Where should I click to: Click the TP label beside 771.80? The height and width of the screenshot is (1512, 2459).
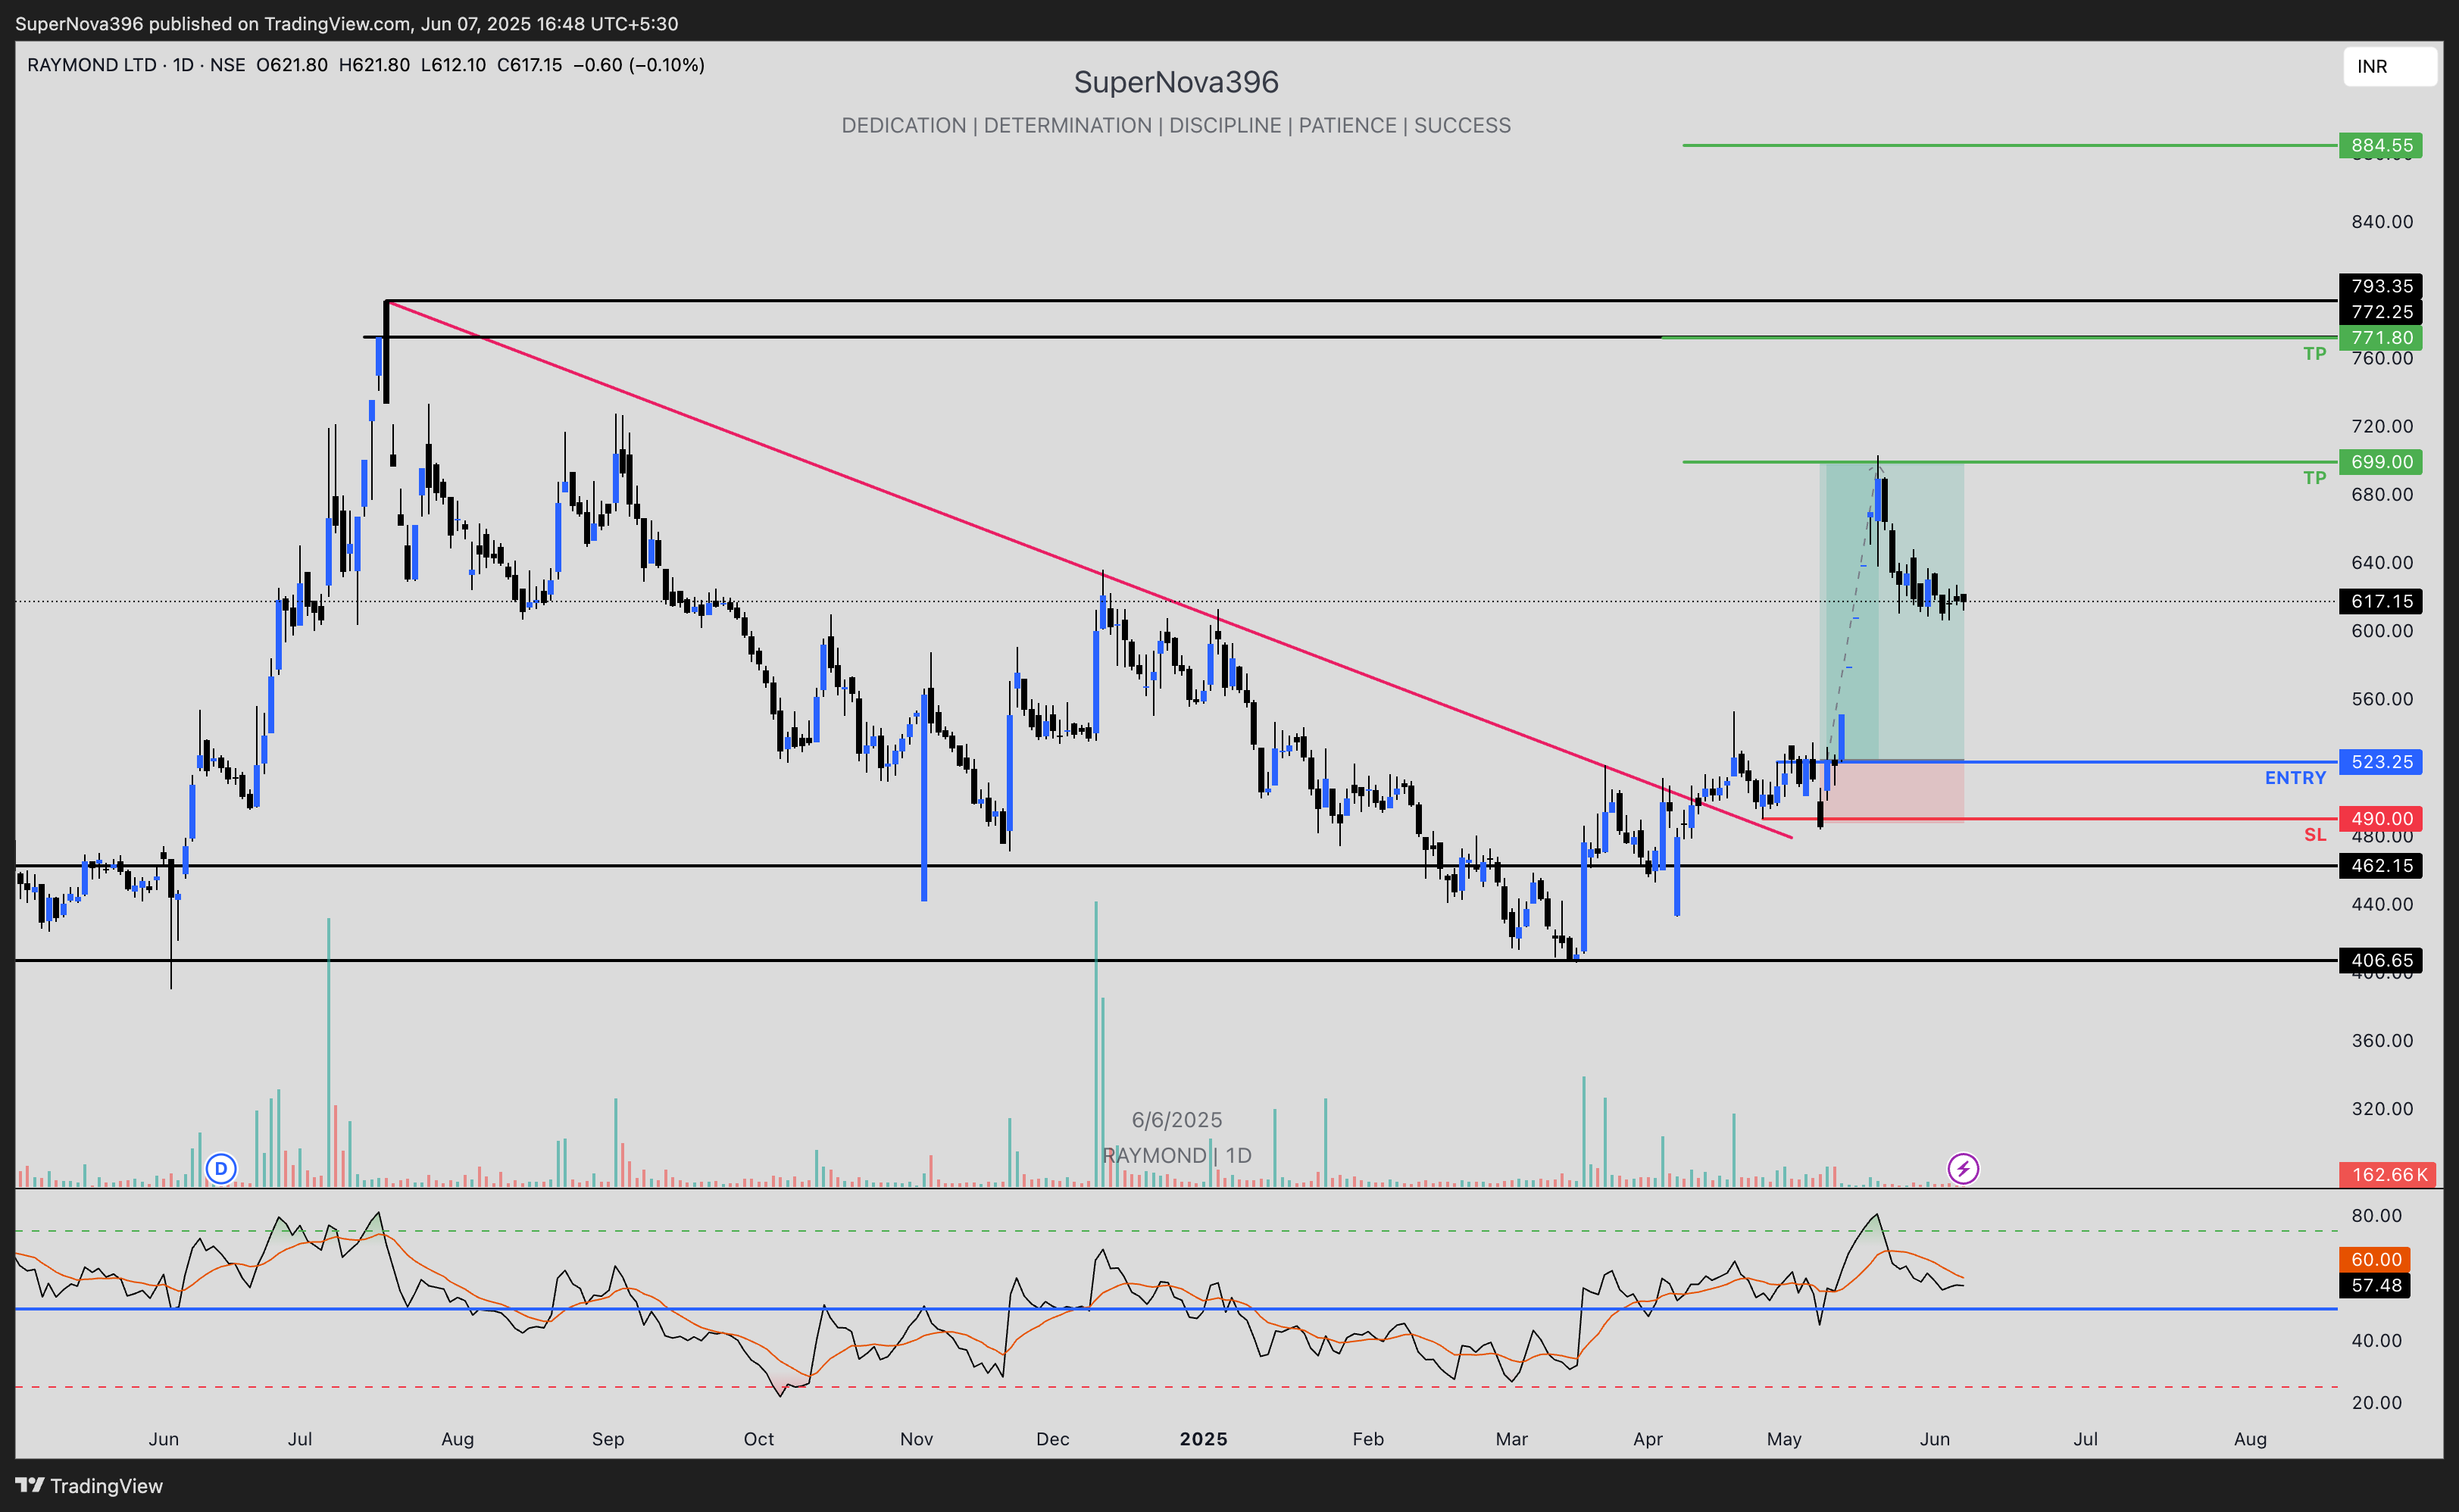2314,354
